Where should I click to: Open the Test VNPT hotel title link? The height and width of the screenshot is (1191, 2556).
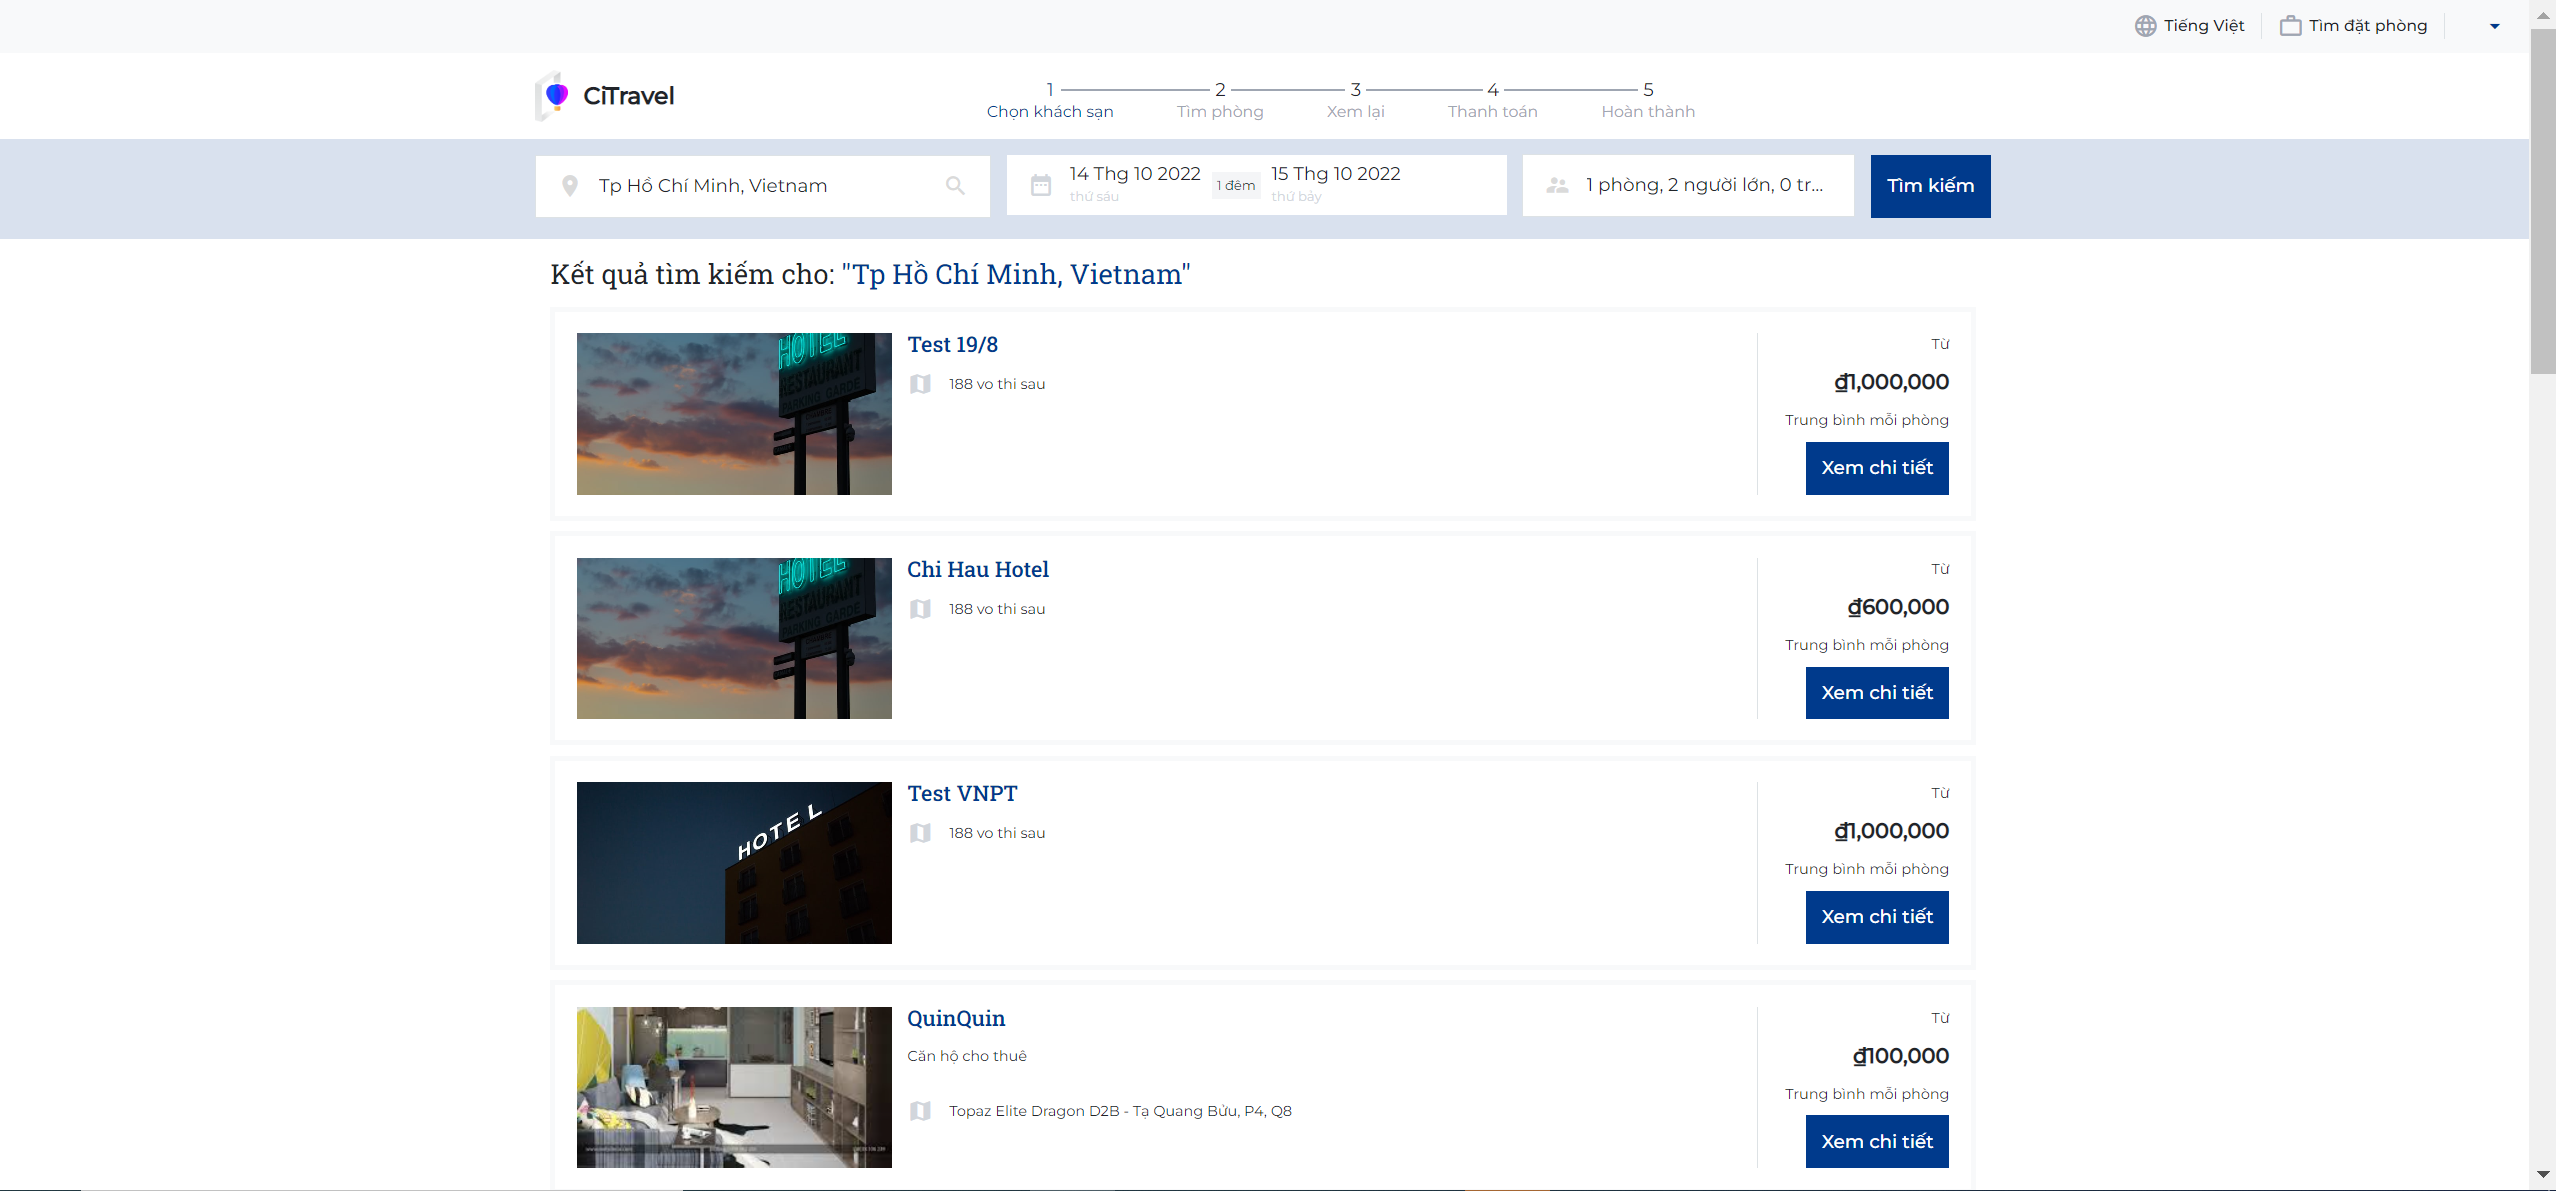(x=961, y=794)
